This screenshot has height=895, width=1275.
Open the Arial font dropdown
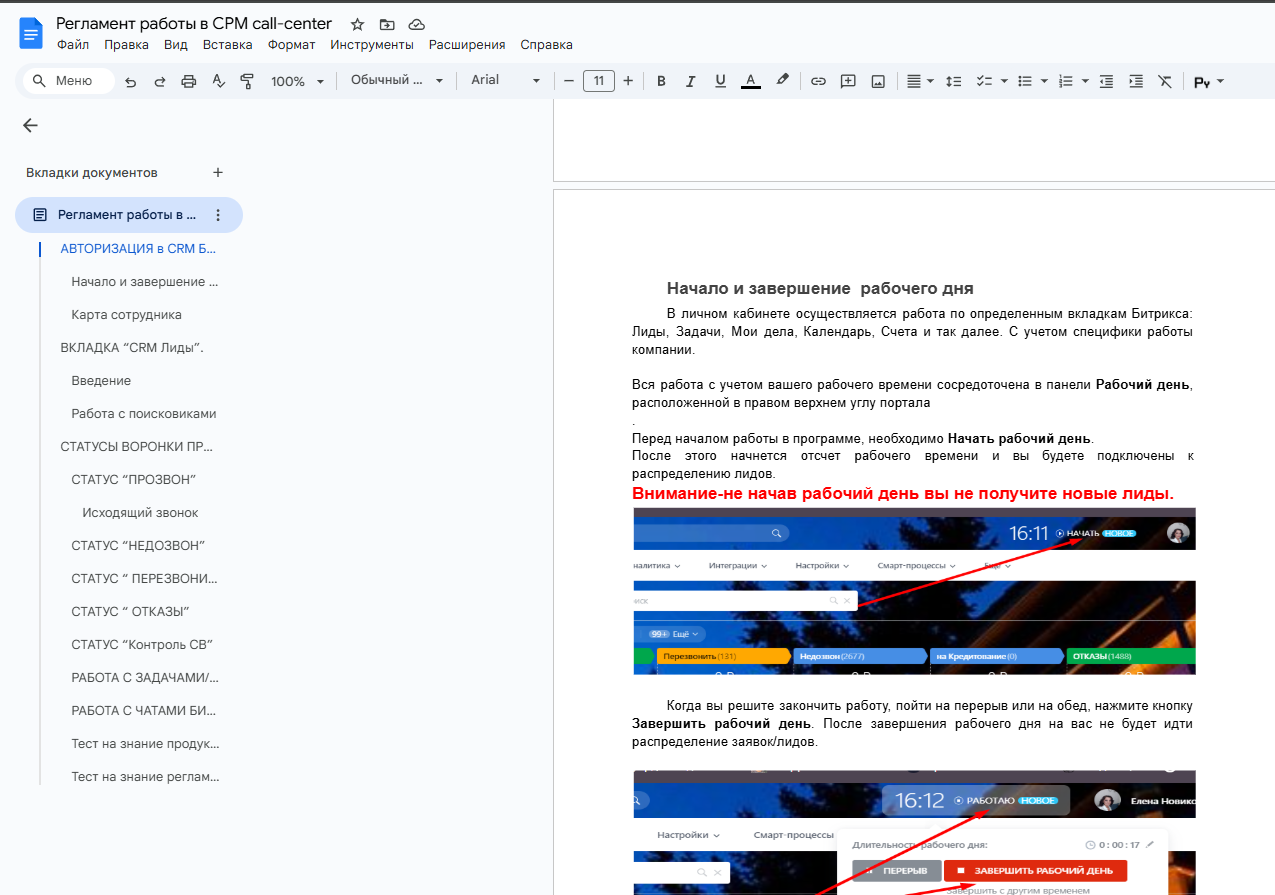click(506, 81)
